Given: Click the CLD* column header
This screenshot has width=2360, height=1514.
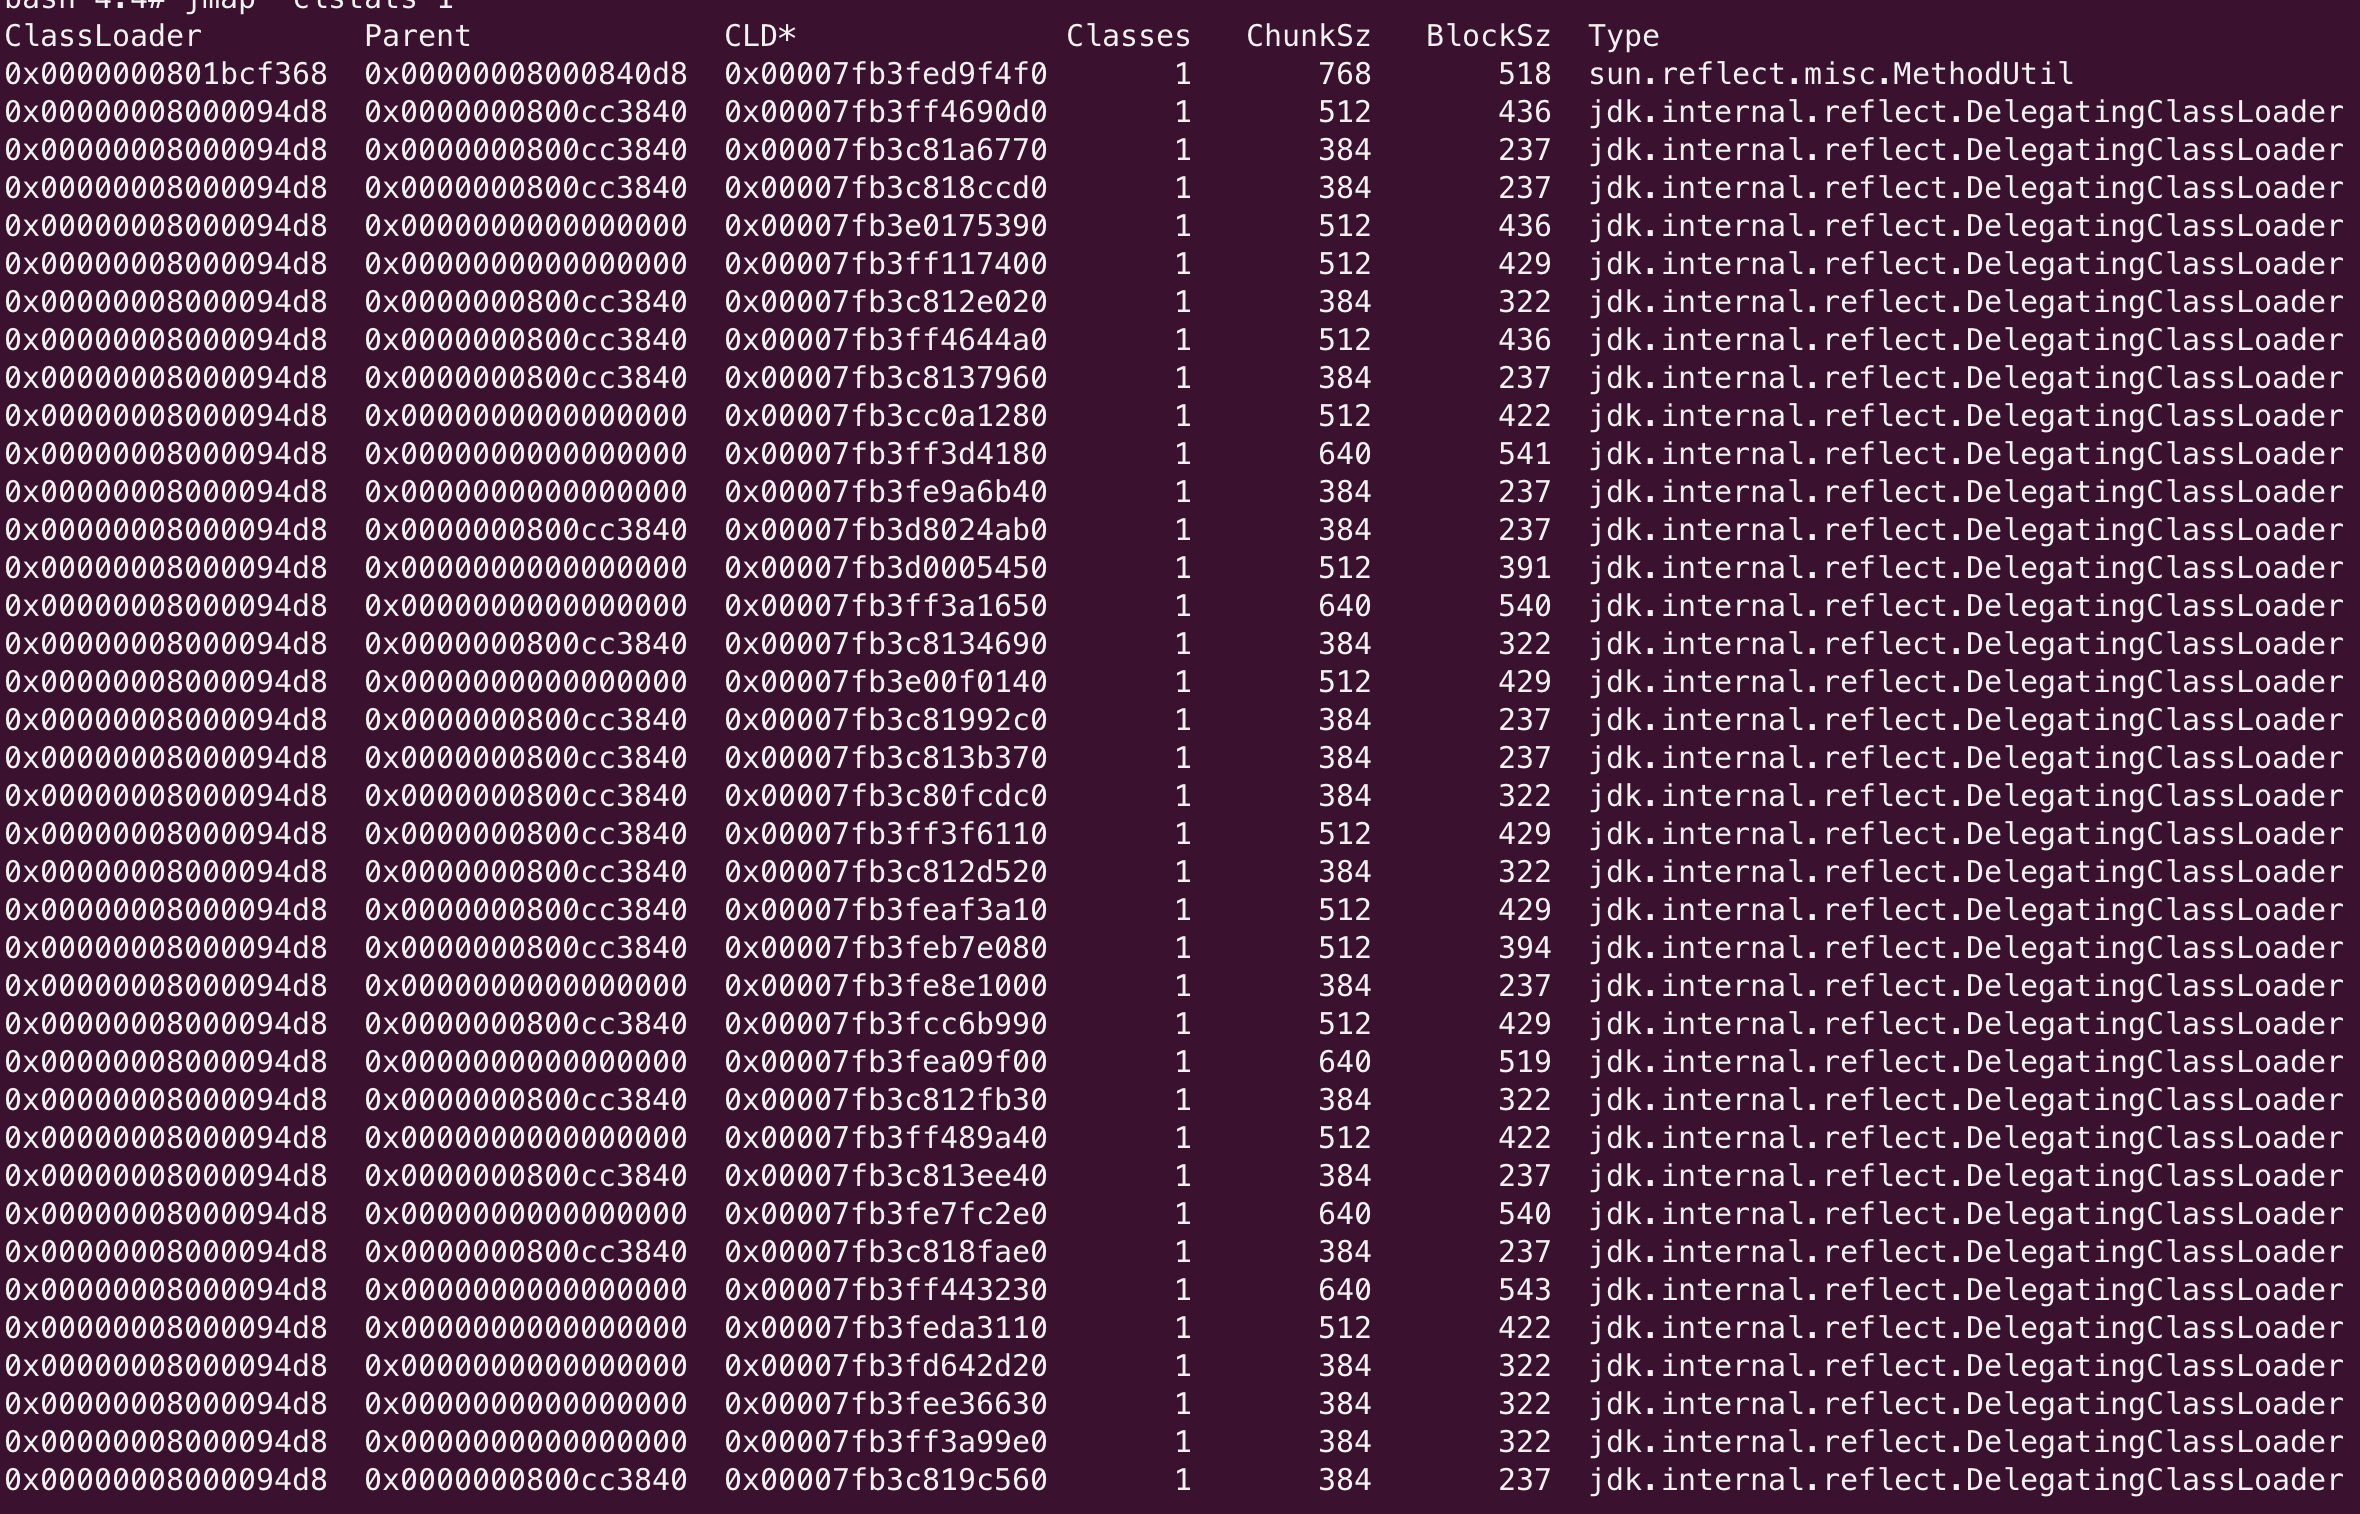Looking at the screenshot, I should click(760, 36).
